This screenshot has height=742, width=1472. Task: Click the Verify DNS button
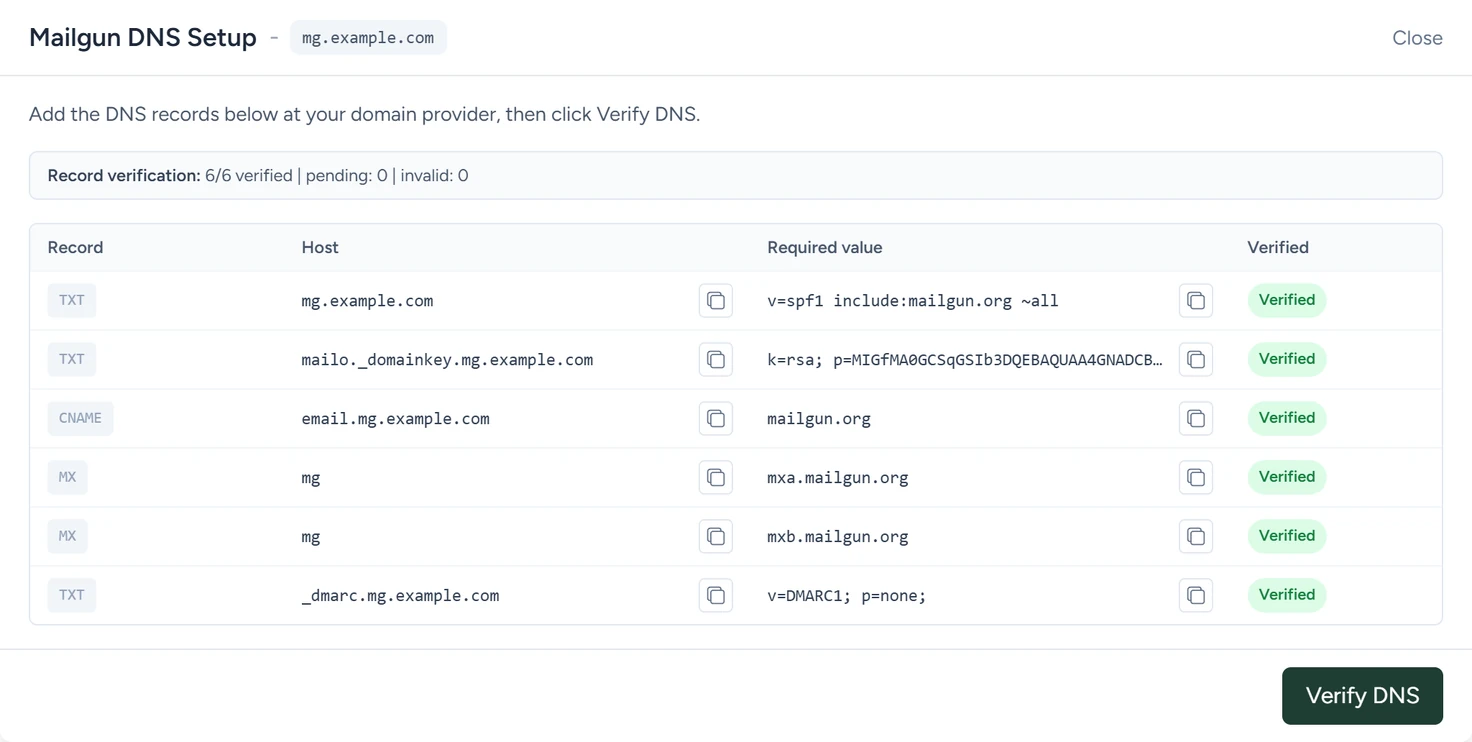[1362, 695]
